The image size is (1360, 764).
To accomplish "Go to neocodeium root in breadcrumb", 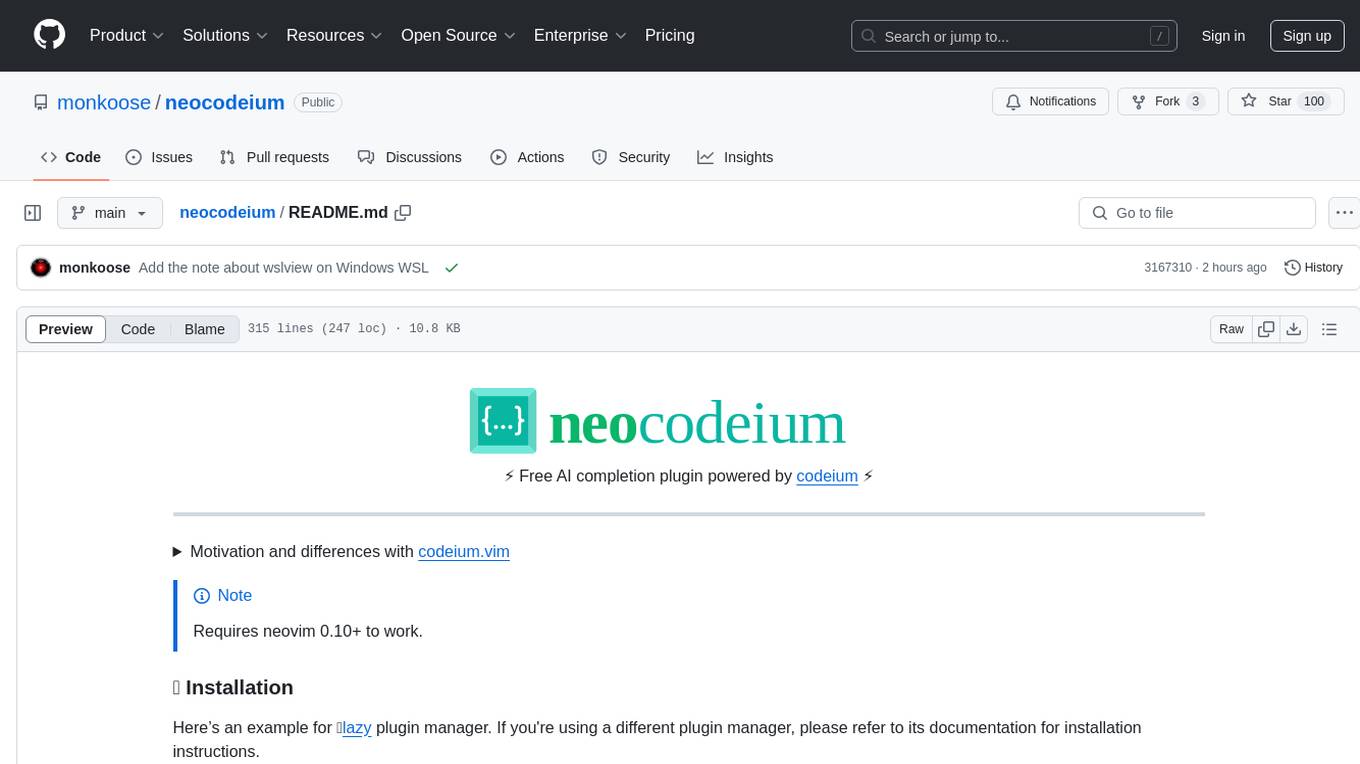I will click(x=227, y=212).
